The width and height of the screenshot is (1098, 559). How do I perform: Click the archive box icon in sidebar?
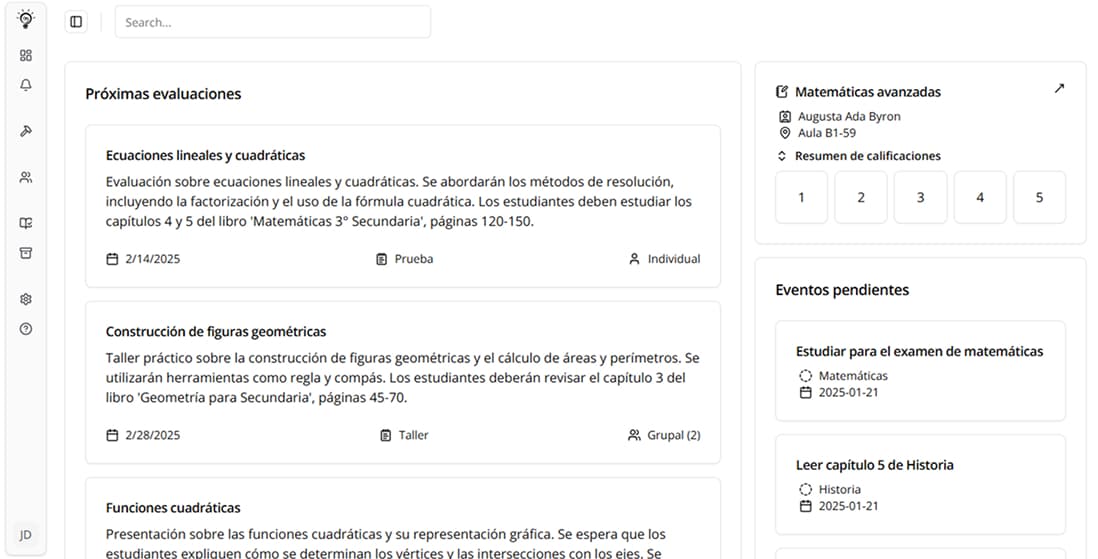pos(26,253)
